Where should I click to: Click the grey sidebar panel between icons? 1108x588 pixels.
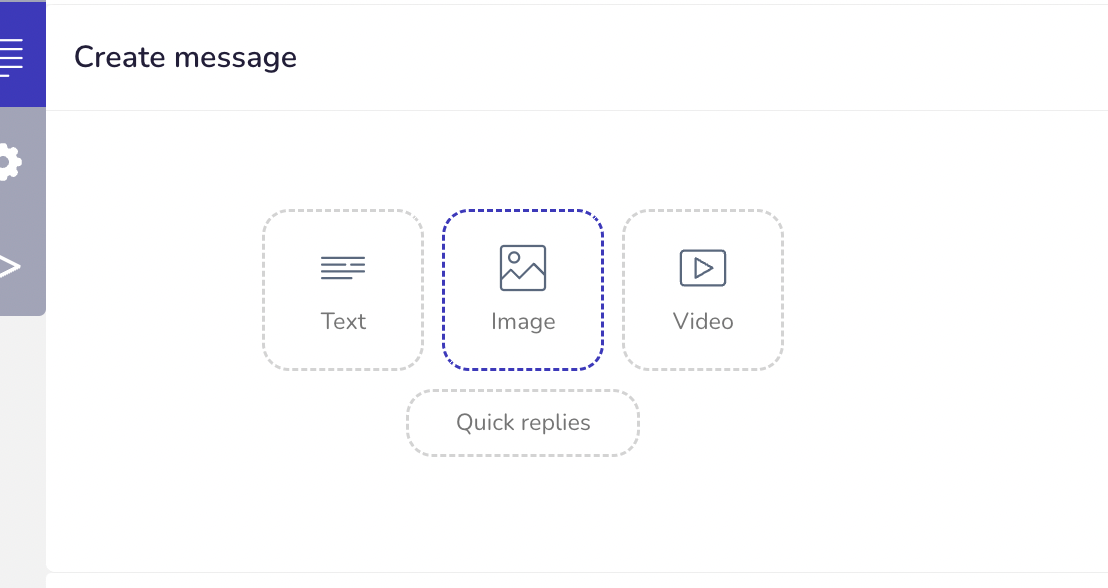23,214
